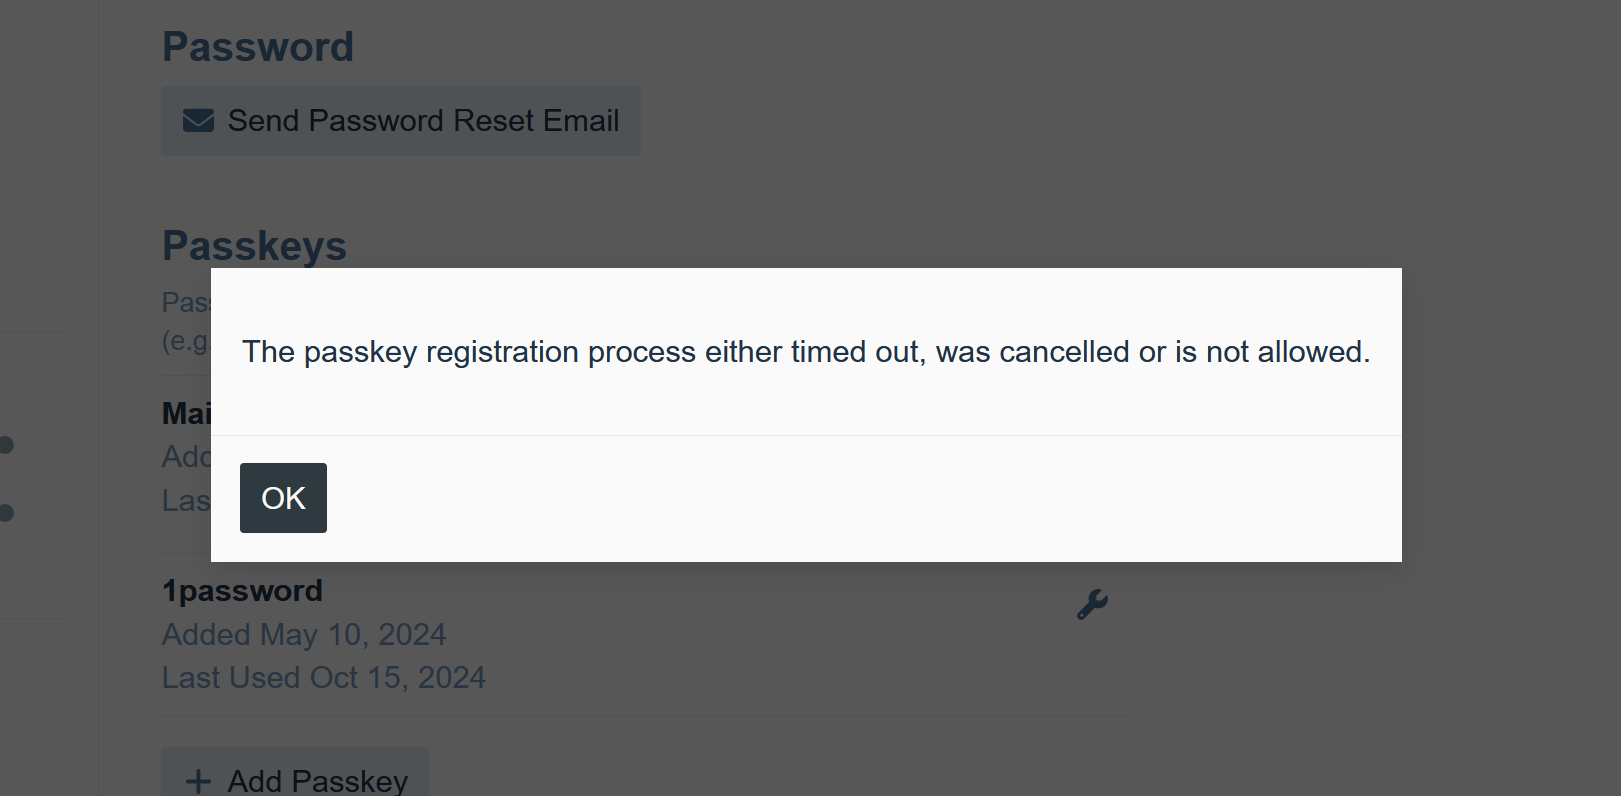Choose the Add Passkey button label
Image resolution: width=1621 pixels, height=796 pixels.
(x=318, y=781)
